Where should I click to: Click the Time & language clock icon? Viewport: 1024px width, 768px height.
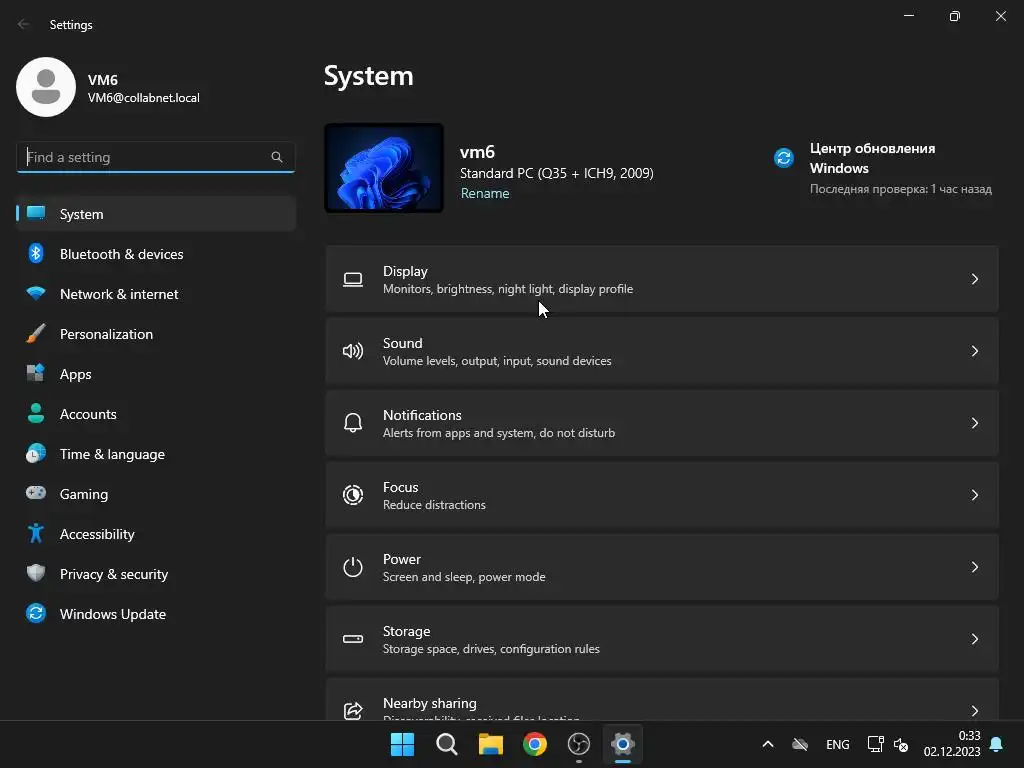point(36,453)
